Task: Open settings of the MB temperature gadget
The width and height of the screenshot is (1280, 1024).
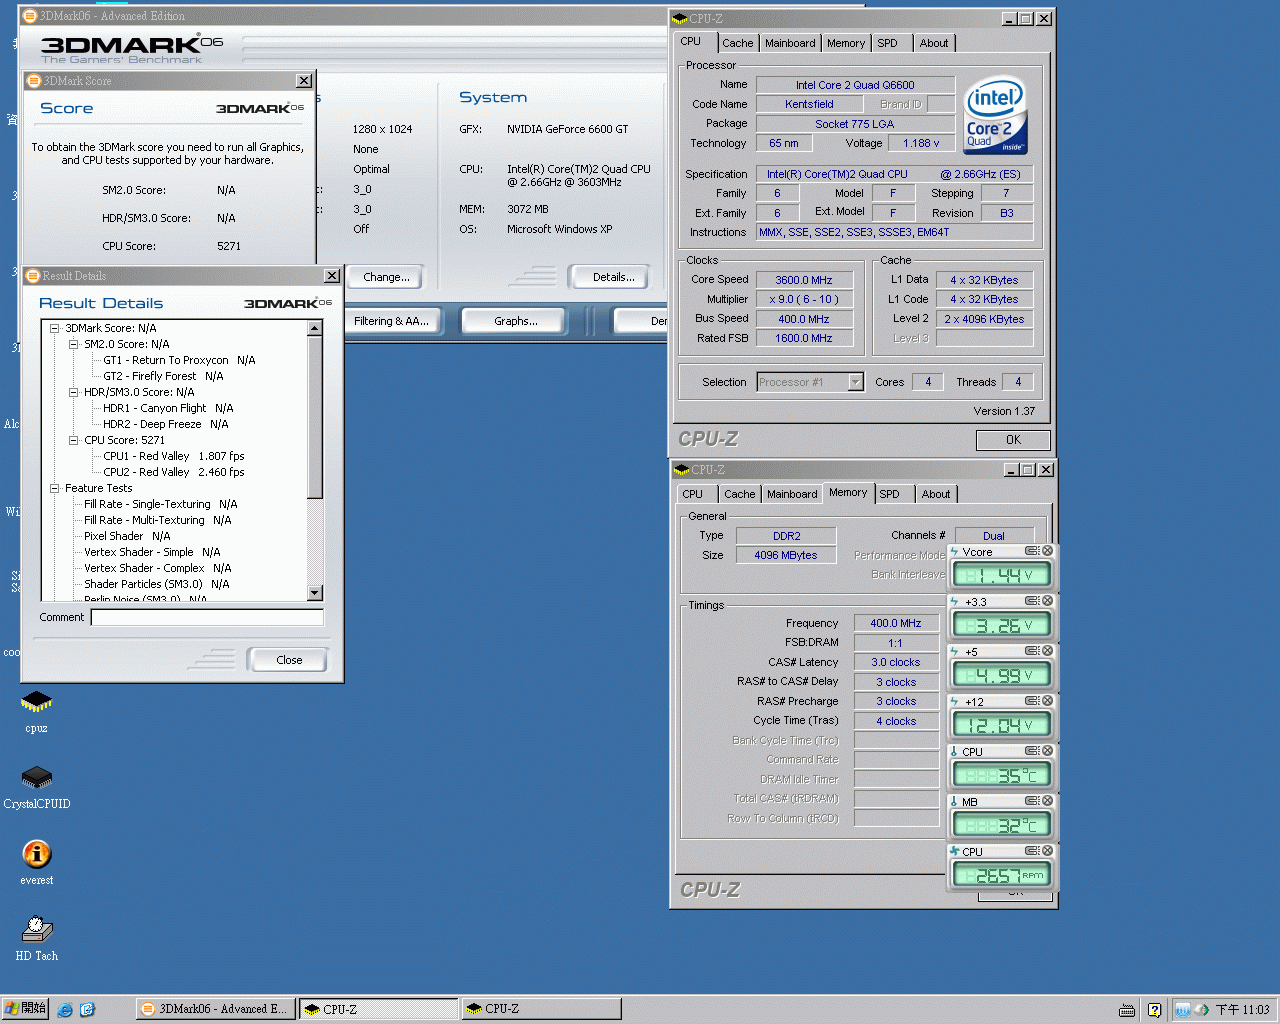Action: click(x=1032, y=801)
